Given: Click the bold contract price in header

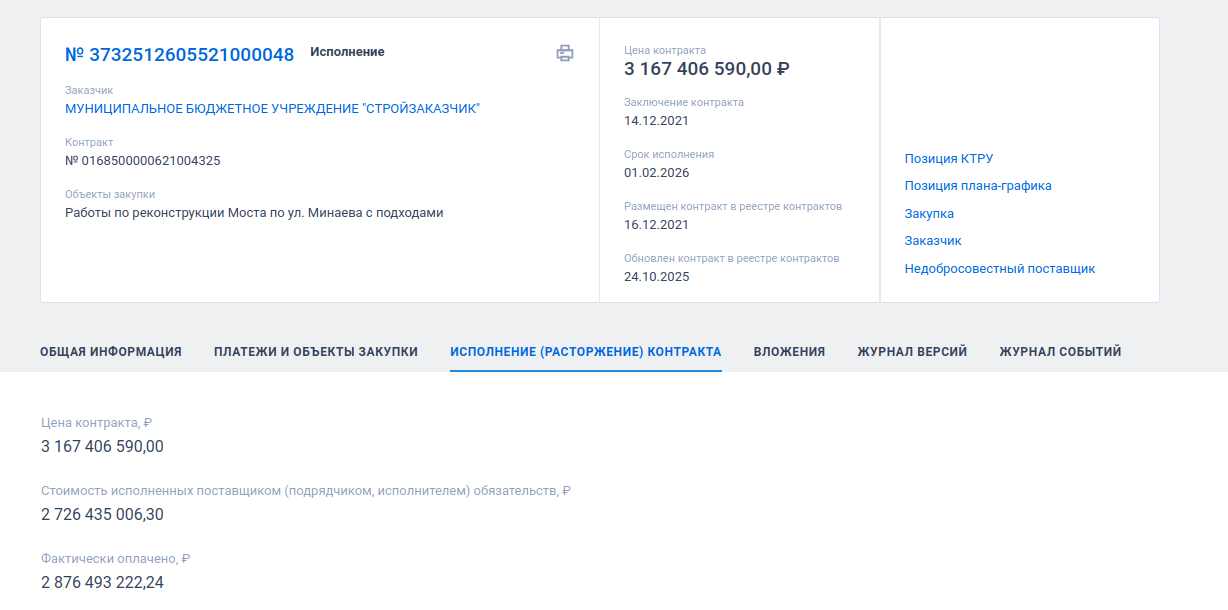Looking at the screenshot, I should (x=706, y=69).
